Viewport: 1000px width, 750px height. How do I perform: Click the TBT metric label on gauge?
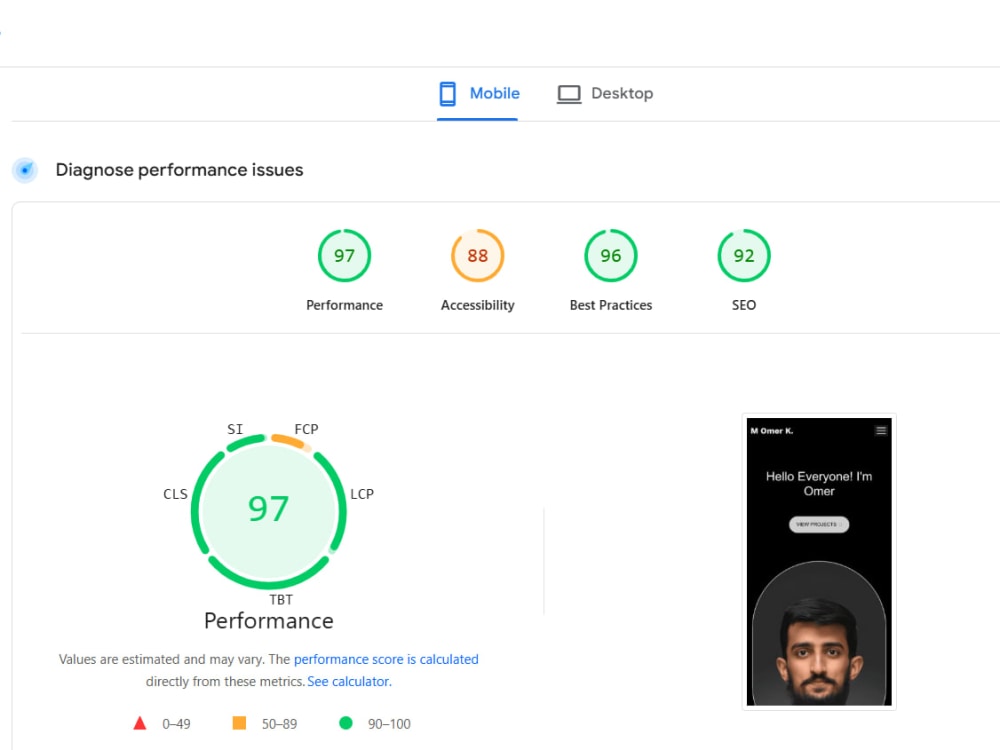[x=281, y=600]
